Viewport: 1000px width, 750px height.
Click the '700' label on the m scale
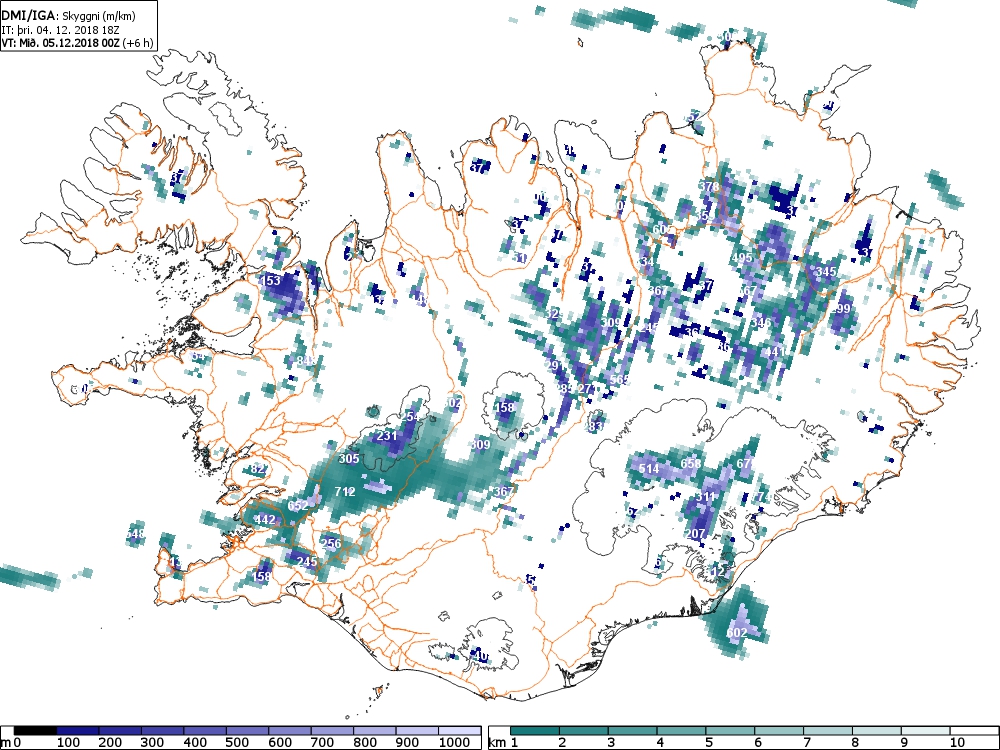coord(322,743)
